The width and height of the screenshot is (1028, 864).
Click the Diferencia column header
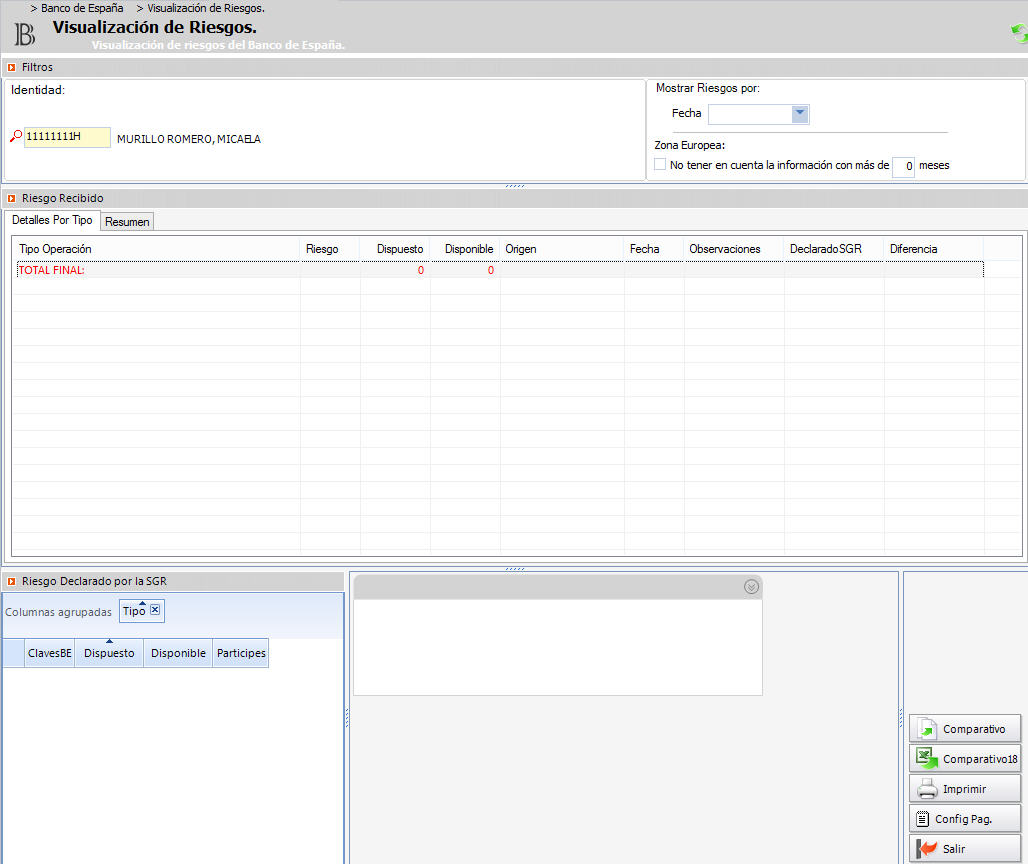click(934, 249)
